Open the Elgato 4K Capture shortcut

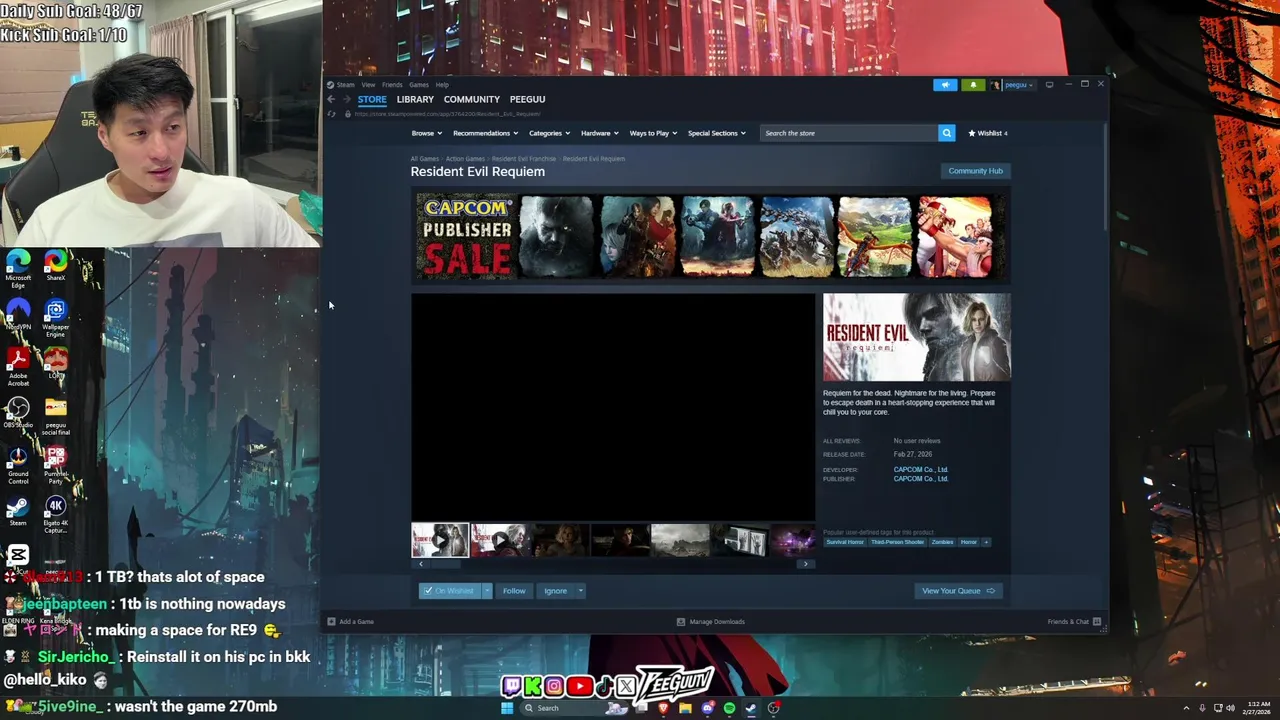pos(55,513)
